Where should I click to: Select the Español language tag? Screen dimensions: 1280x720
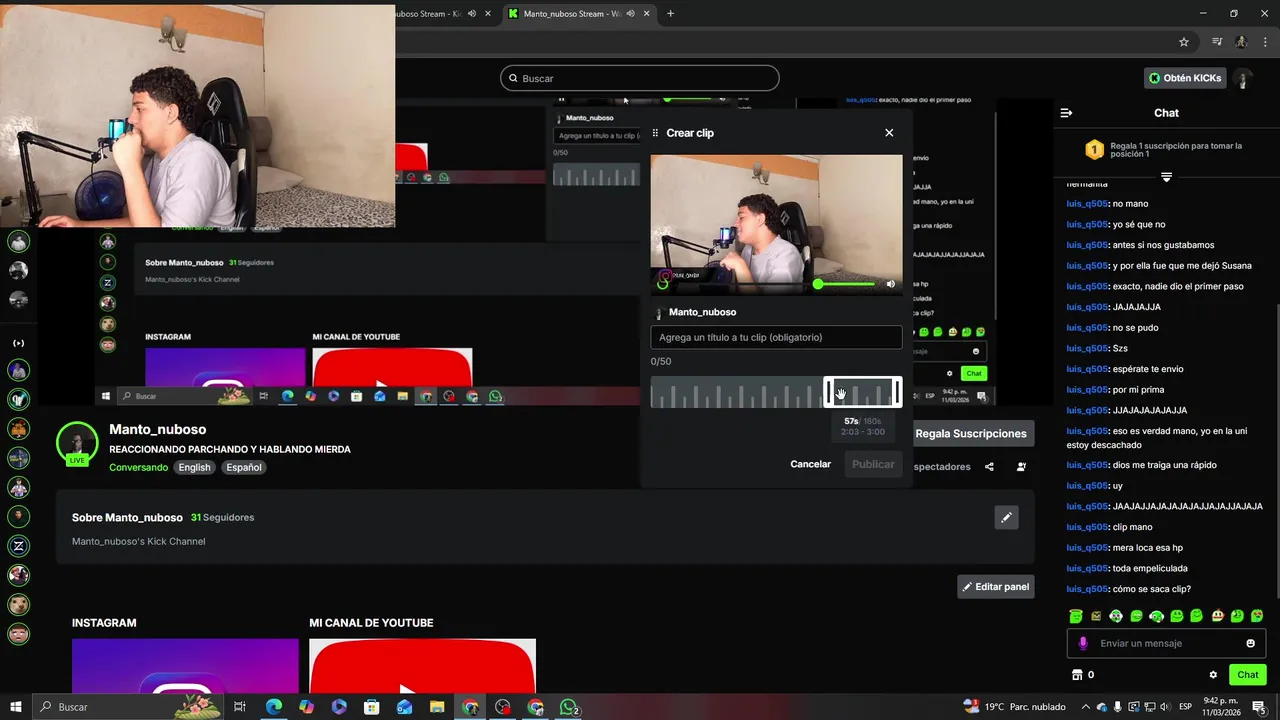tap(243, 467)
